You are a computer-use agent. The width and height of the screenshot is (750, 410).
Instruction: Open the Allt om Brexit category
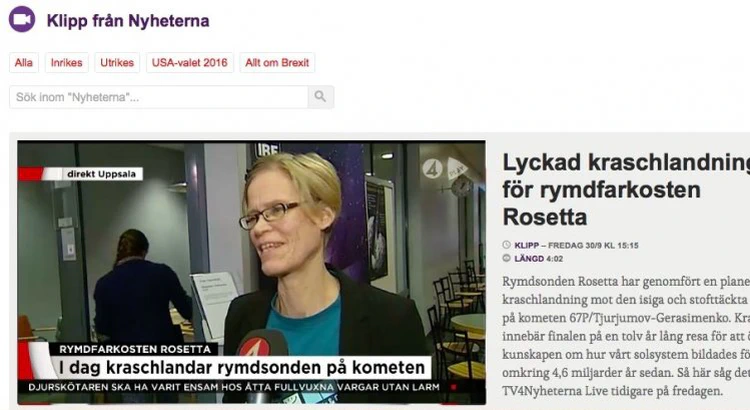tap(277, 63)
